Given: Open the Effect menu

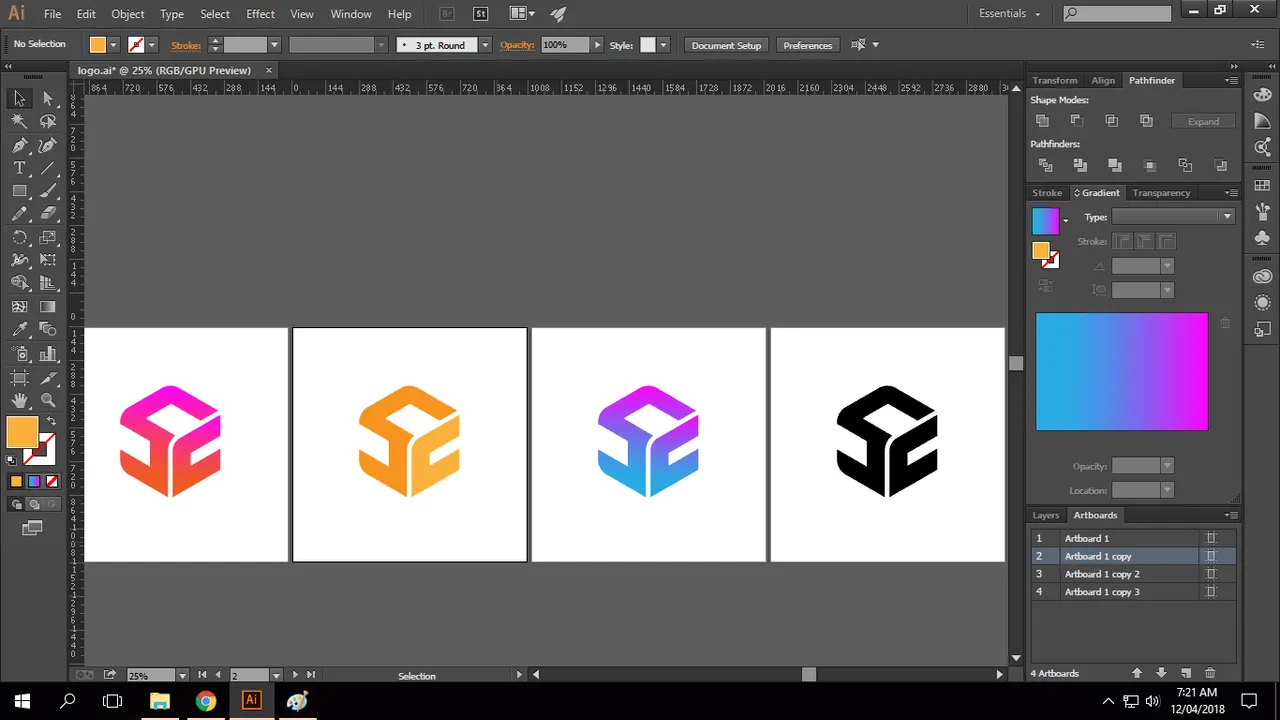Looking at the screenshot, I should (260, 14).
